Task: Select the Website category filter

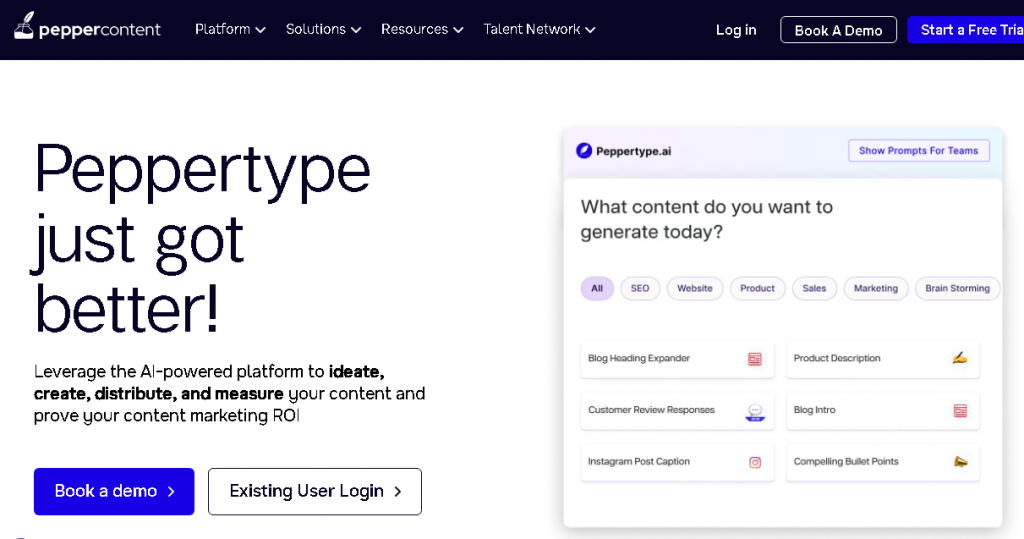Action: pos(695,288)
